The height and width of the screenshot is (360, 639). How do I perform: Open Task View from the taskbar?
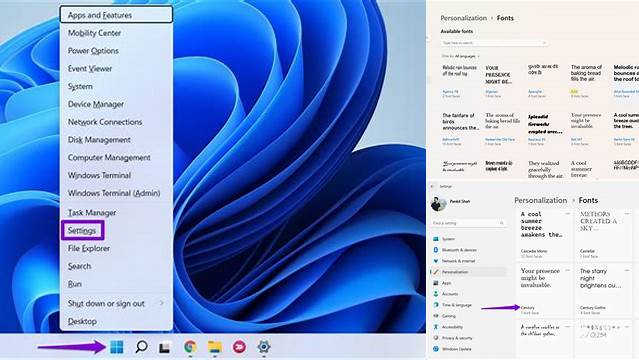165,348
